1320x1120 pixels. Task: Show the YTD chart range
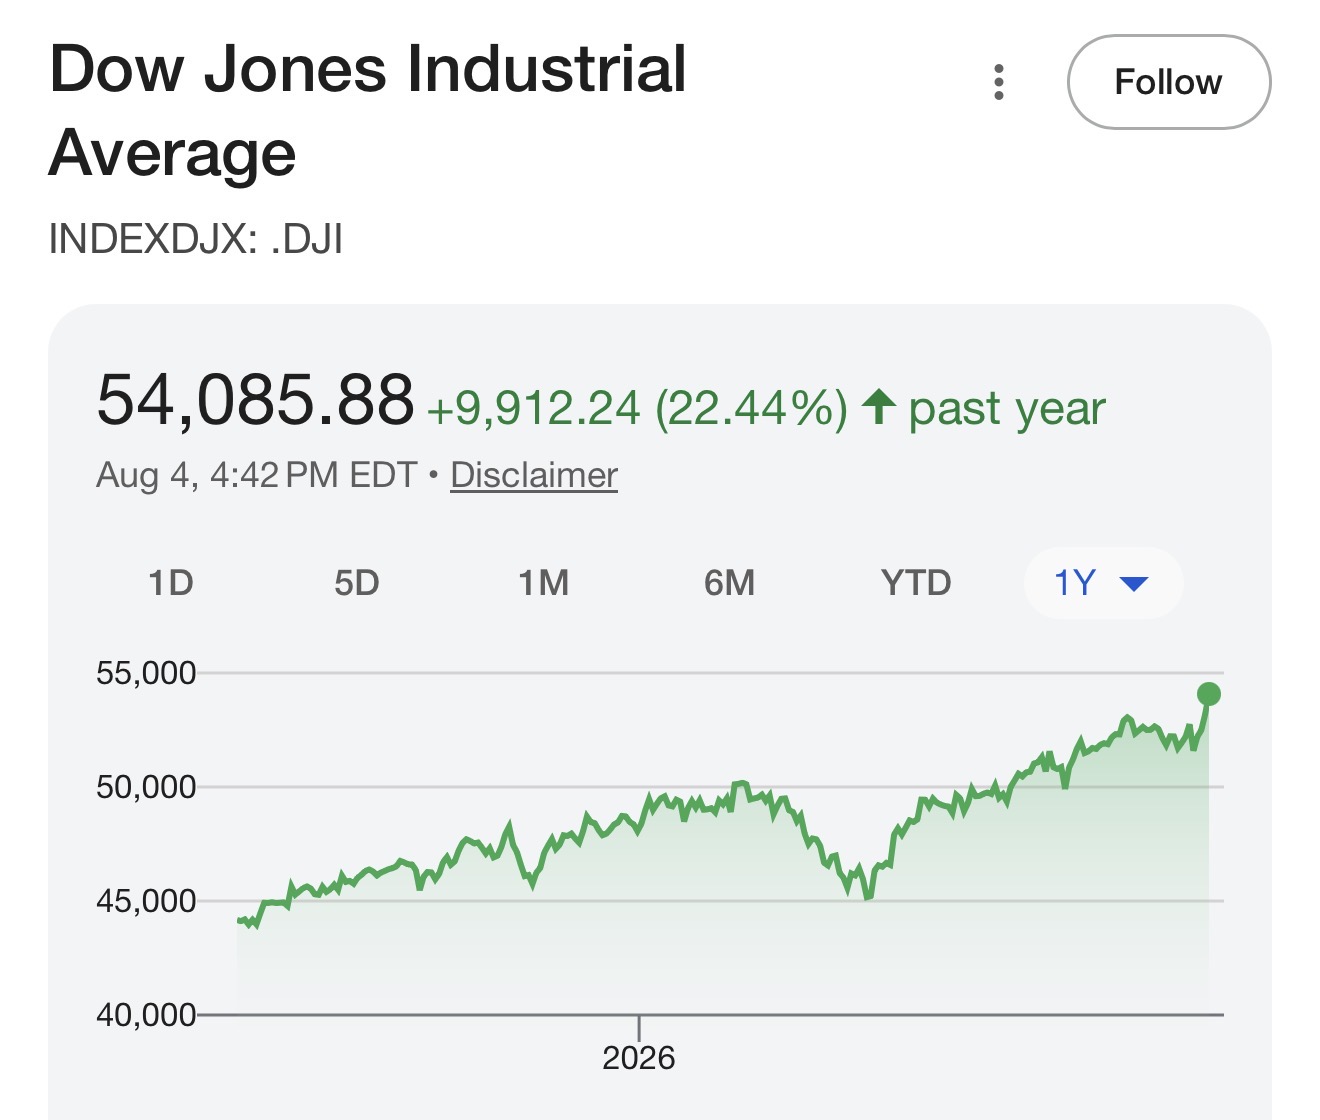click(915, 582)
